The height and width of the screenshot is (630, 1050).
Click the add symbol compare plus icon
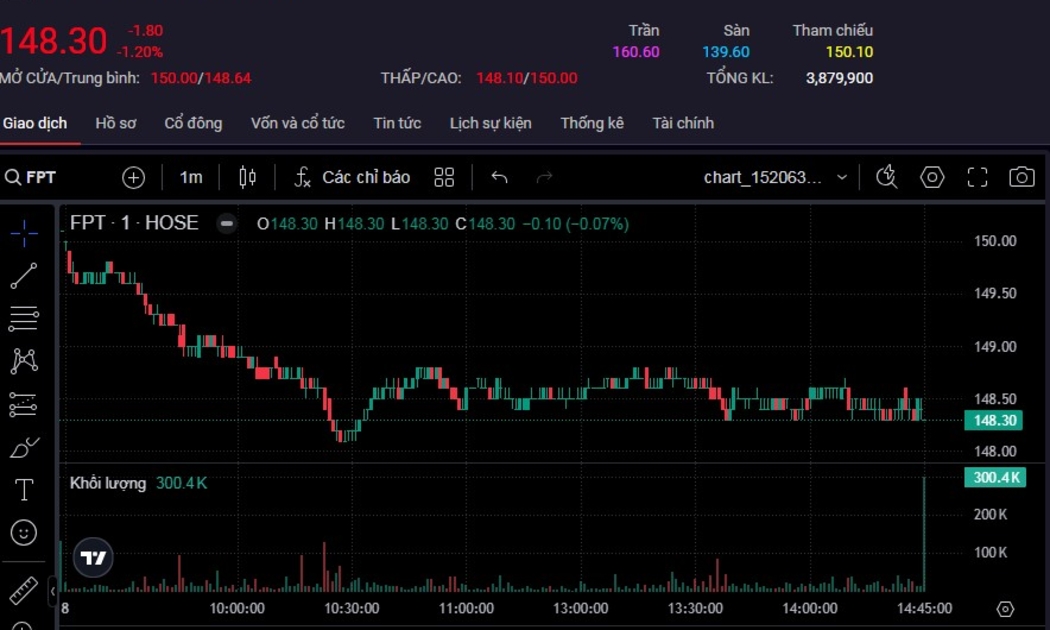(x=133, y=177)
